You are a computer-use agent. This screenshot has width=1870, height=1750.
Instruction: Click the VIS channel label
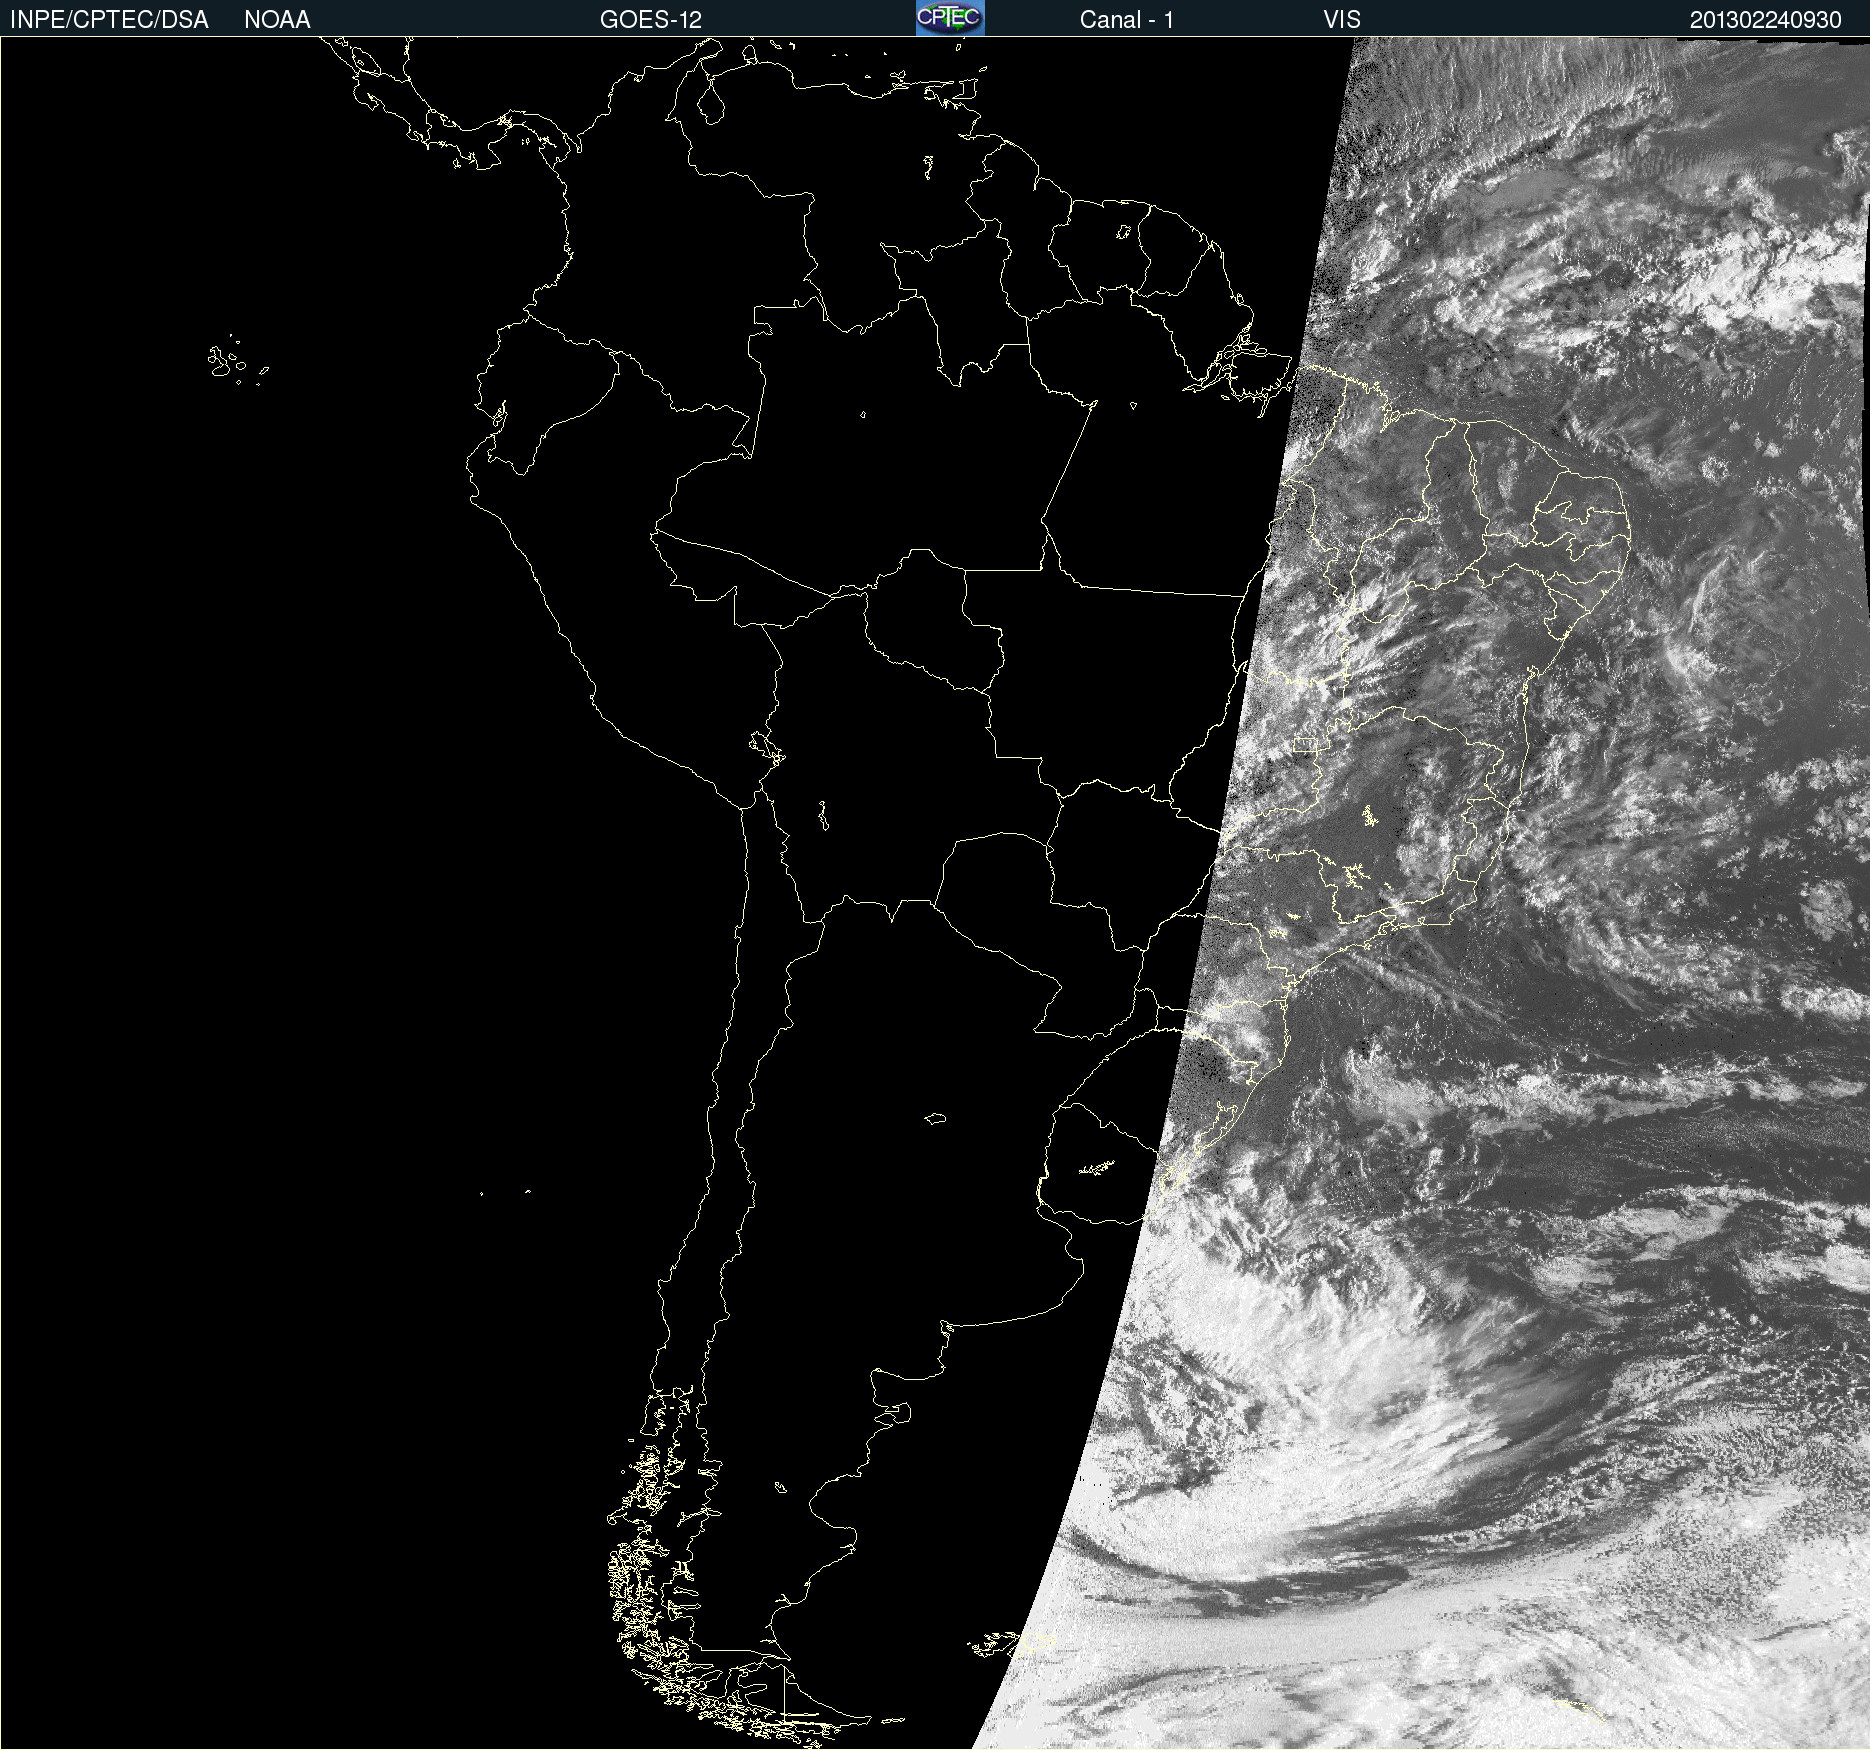[1342, 20]
